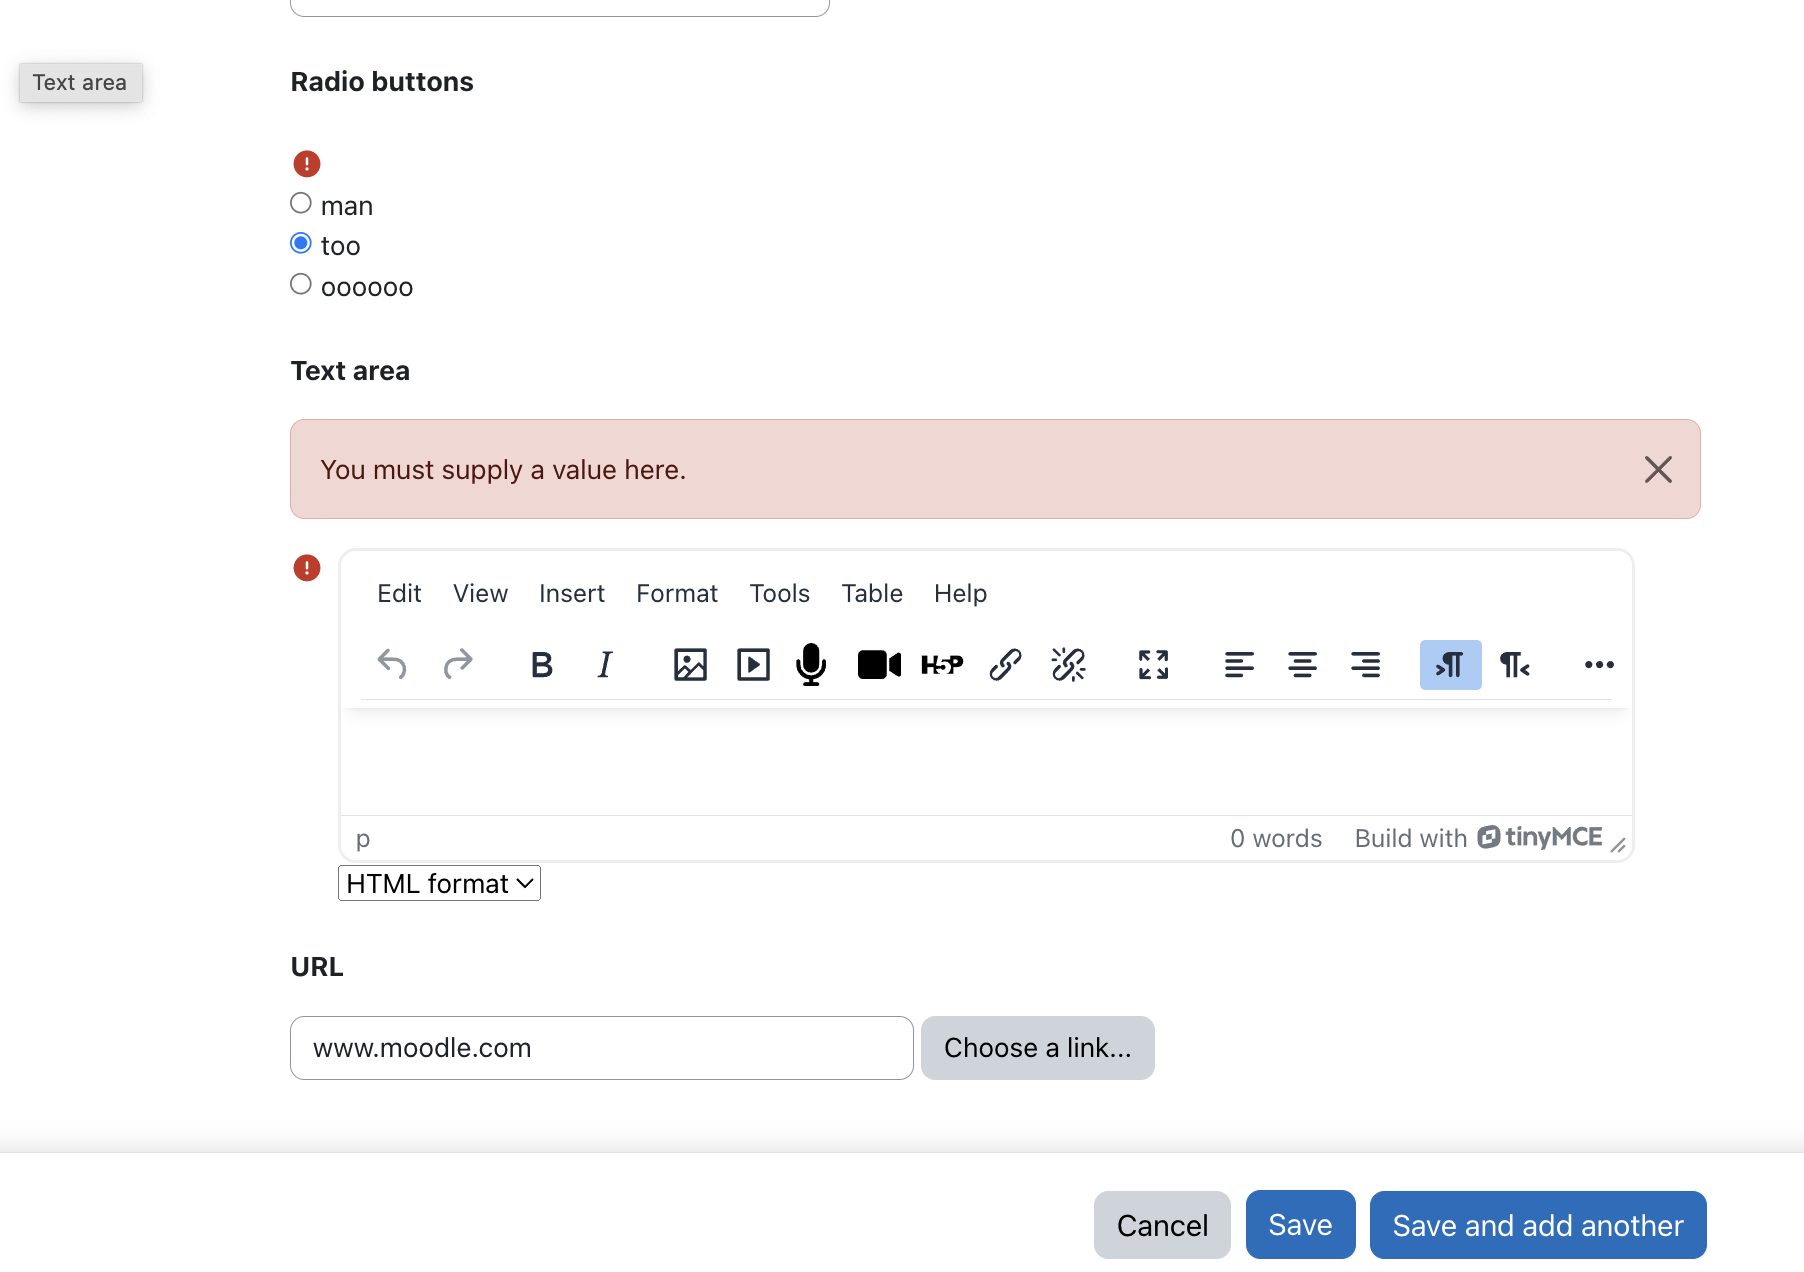This screenshot has width=1804, height=1272.
Task: Insert an image with the image icon
Action: [690, 664]
